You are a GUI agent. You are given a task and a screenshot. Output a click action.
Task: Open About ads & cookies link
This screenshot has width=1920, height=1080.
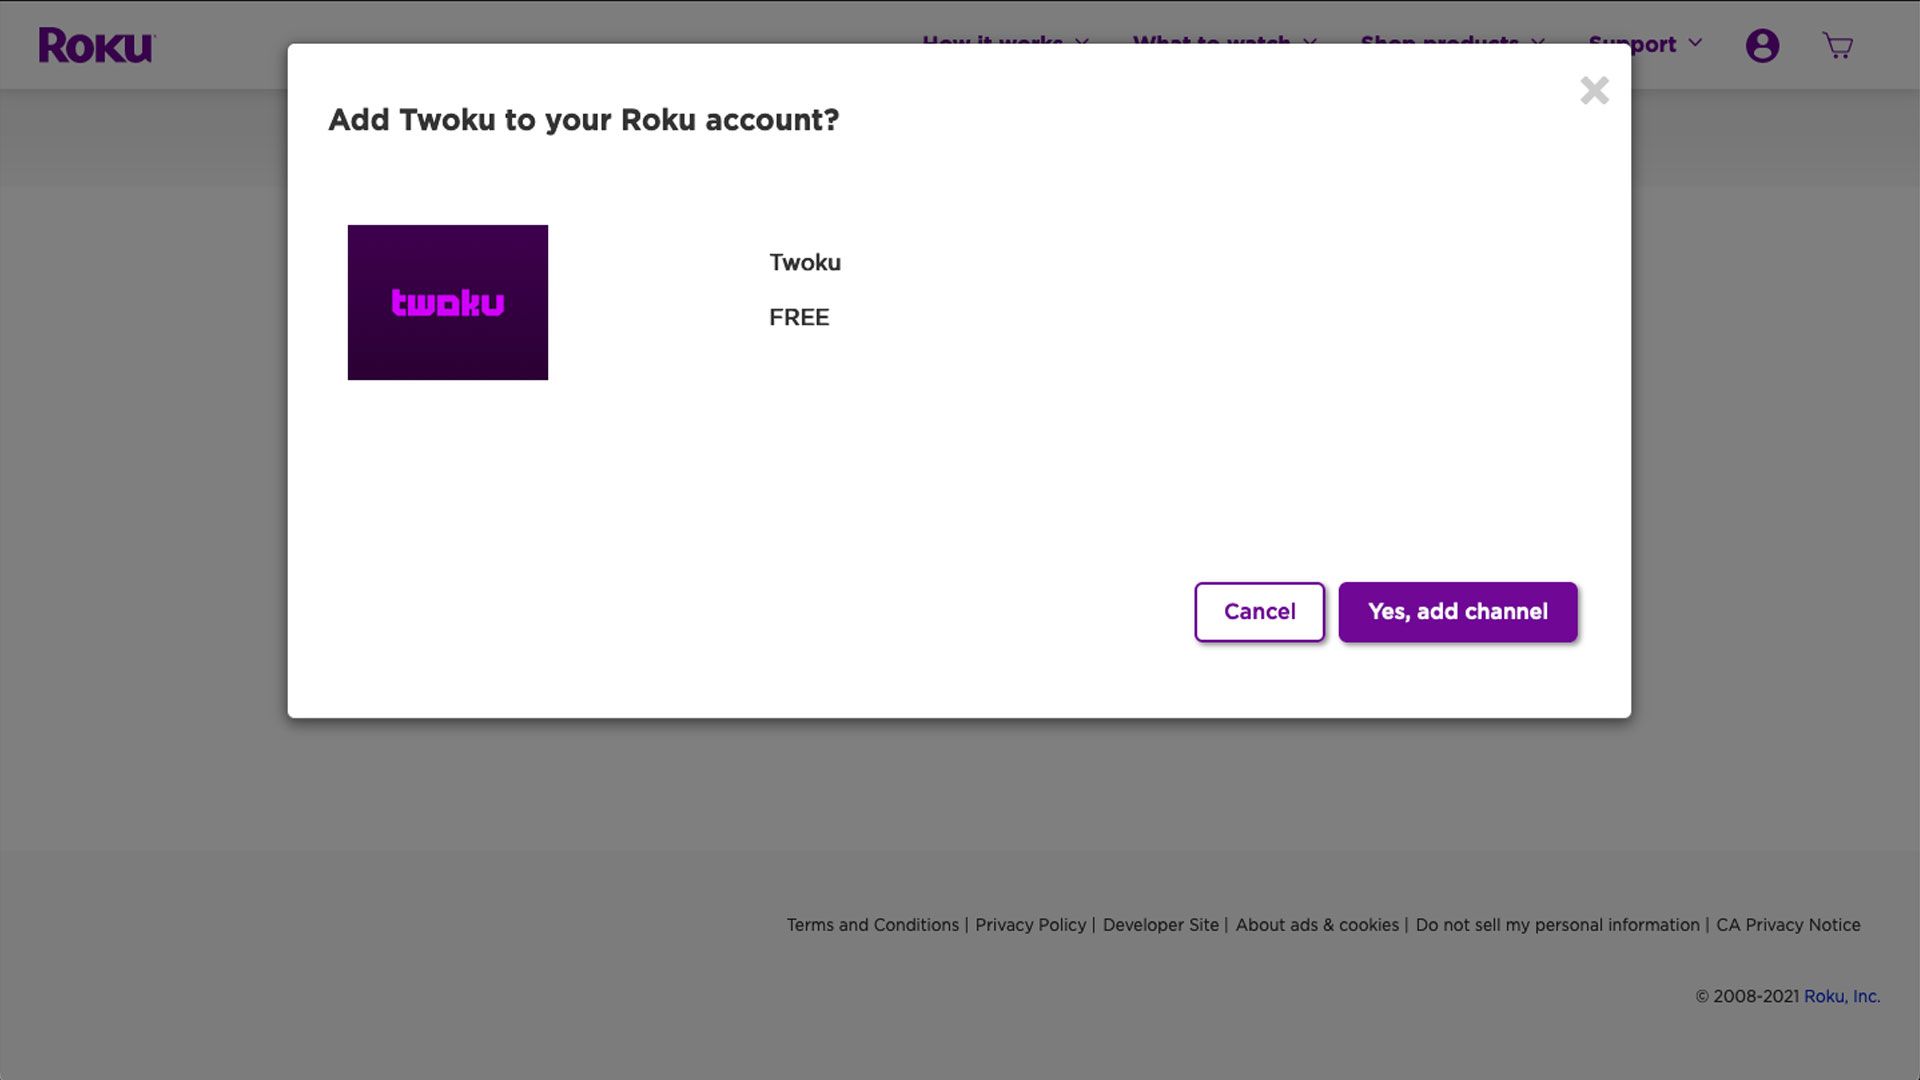tap(1317, 925)
